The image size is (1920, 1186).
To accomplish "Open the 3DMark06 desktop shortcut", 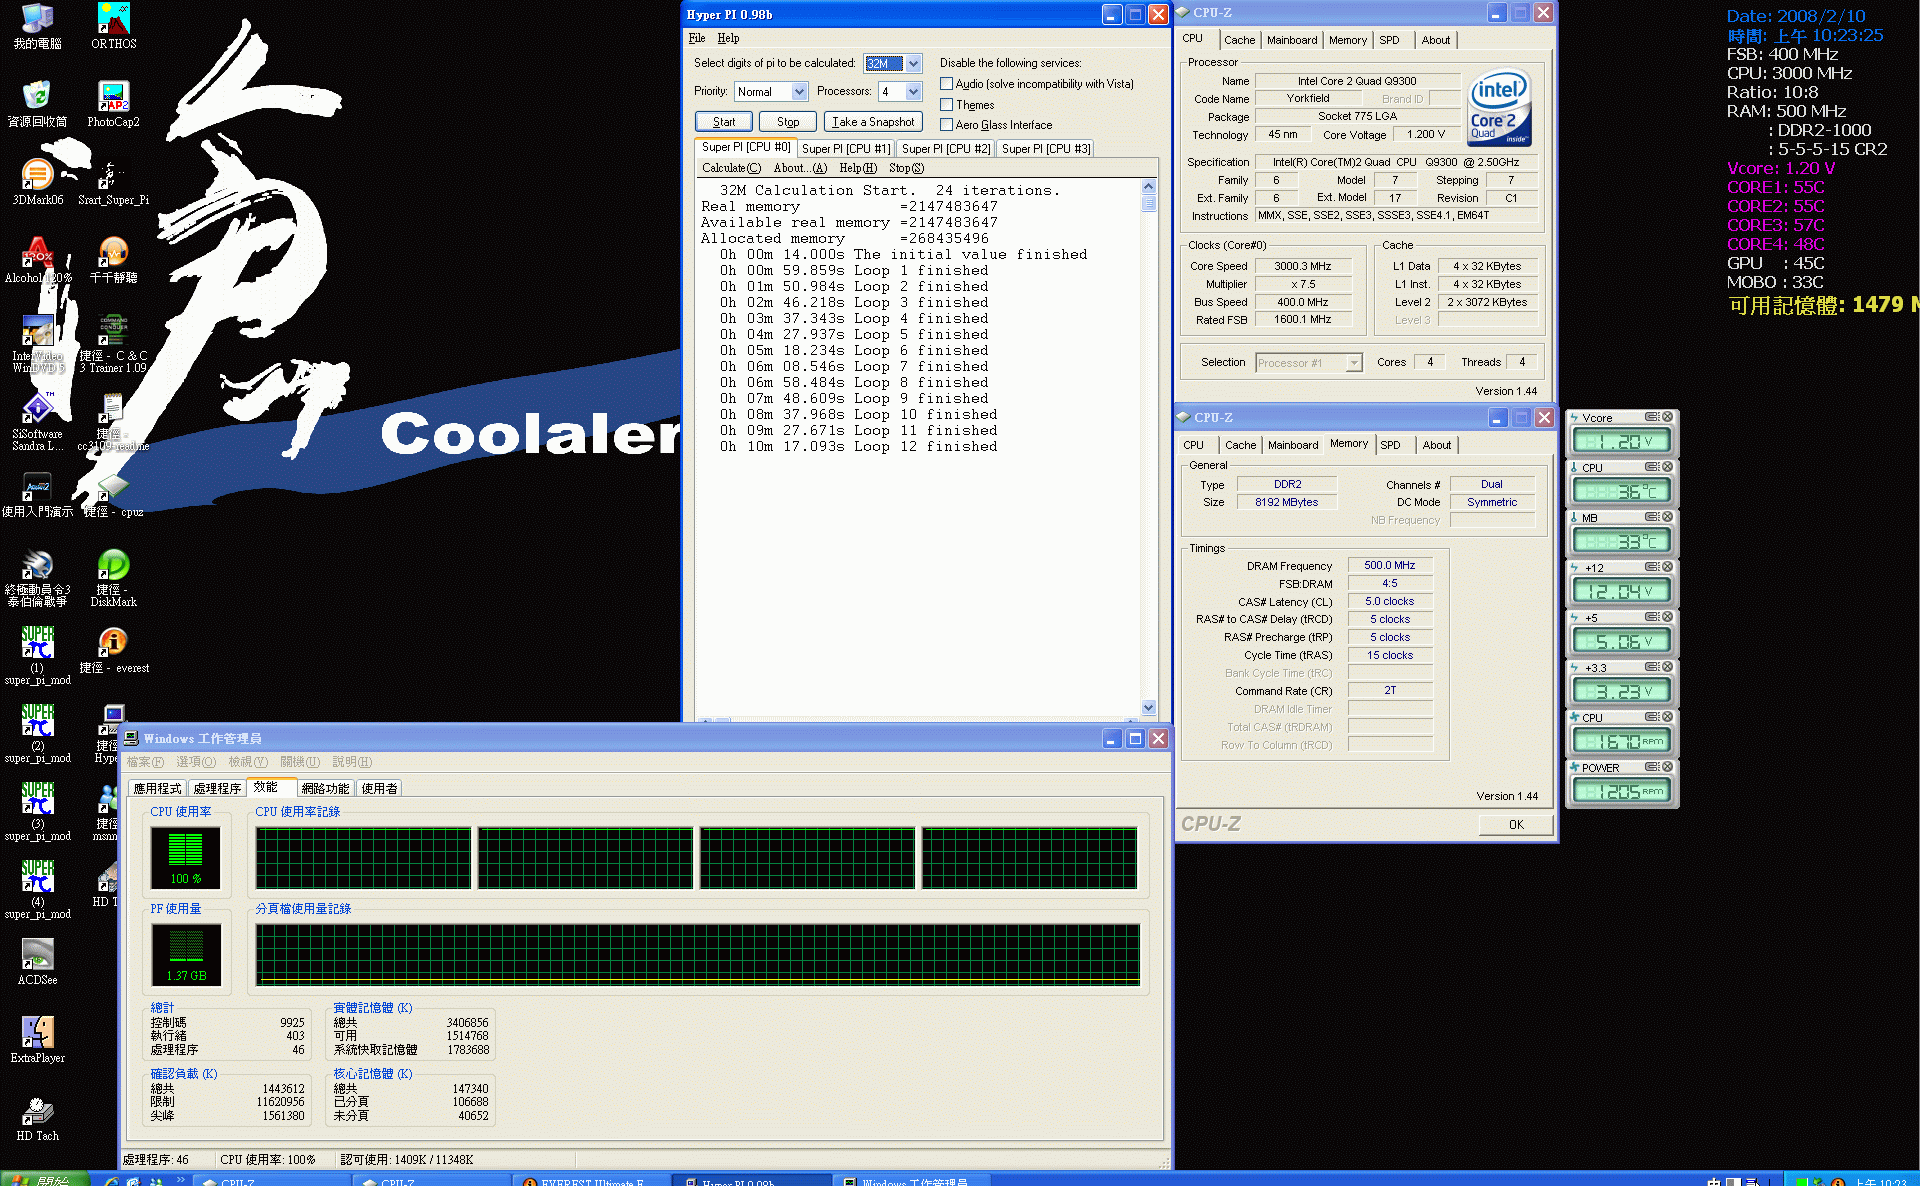I will pyautogui.click(x=37, y=176).
